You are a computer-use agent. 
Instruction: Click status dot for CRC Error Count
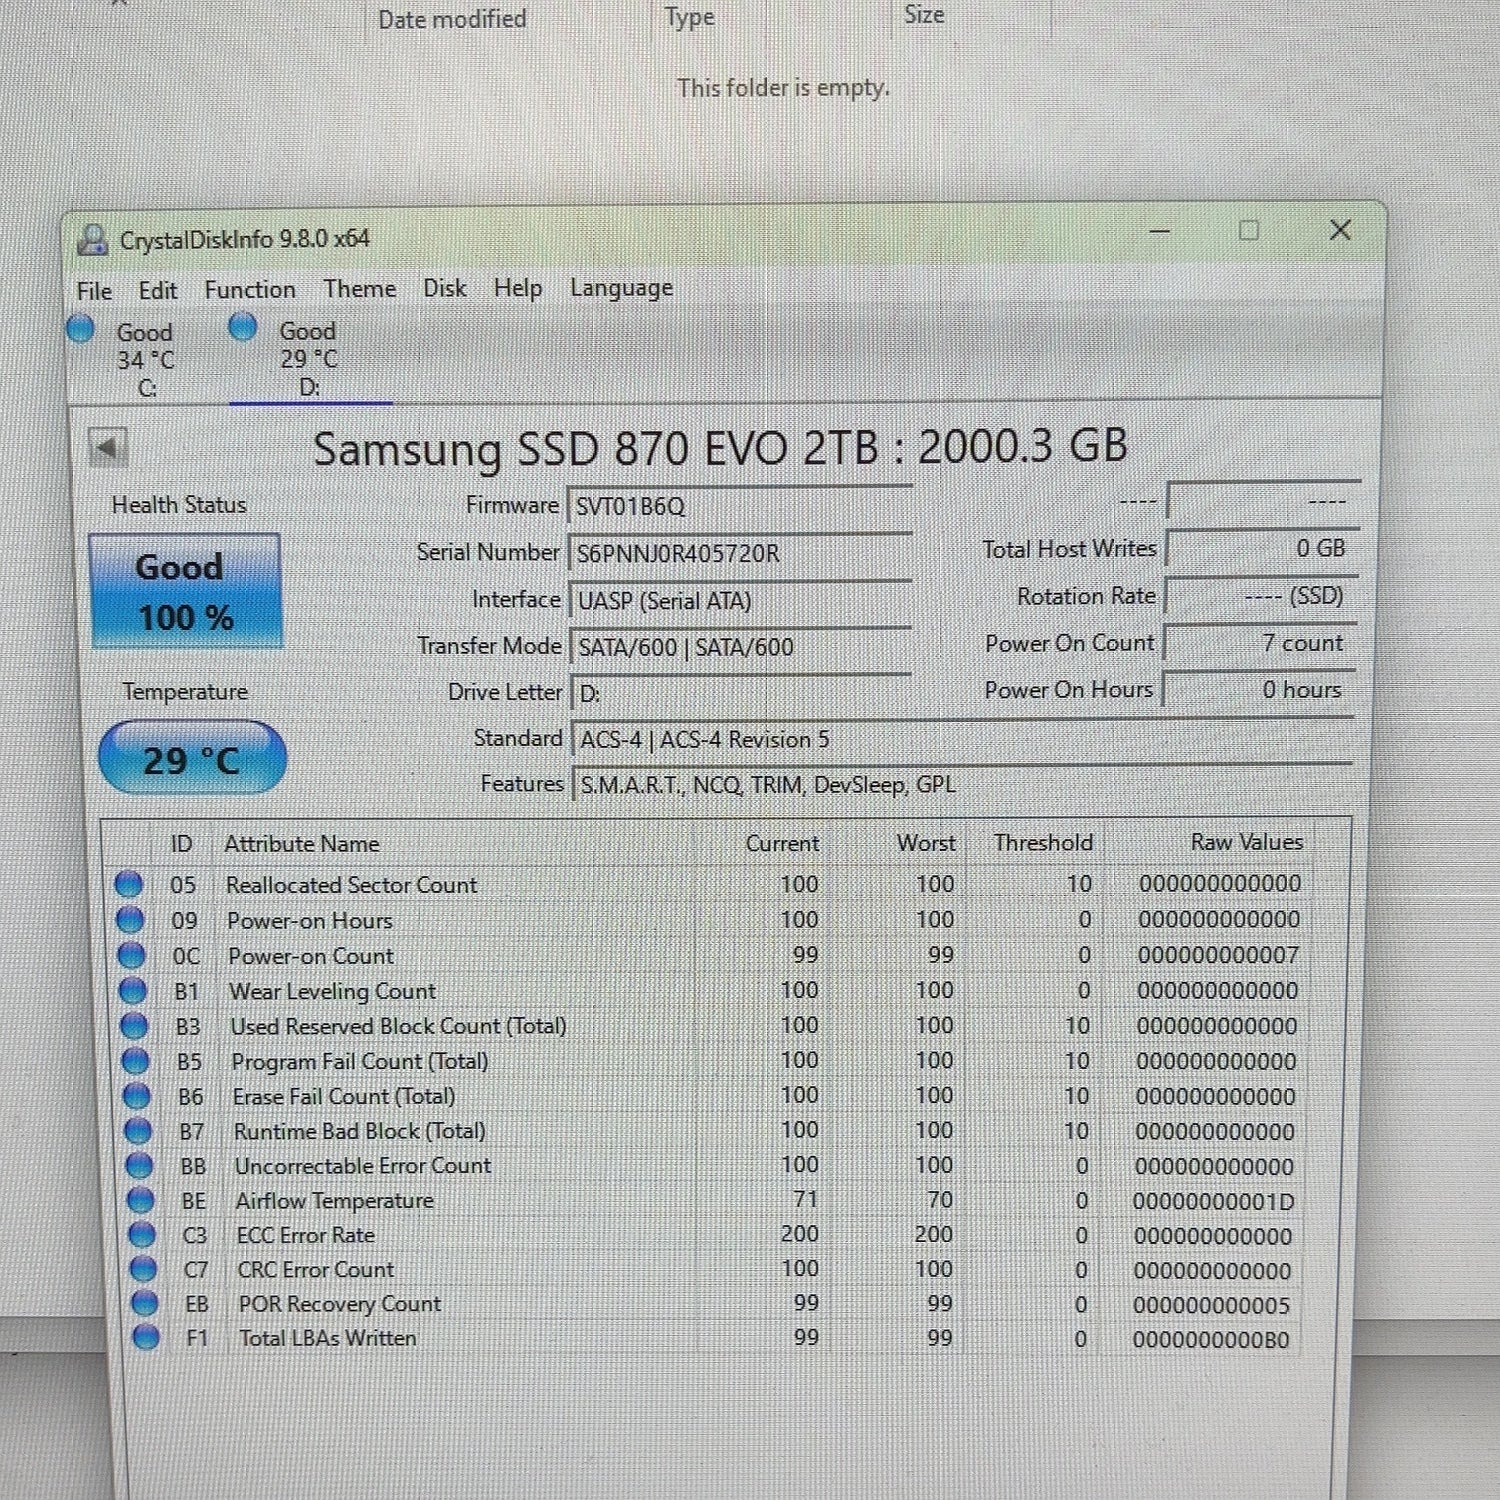point(144,1269)
